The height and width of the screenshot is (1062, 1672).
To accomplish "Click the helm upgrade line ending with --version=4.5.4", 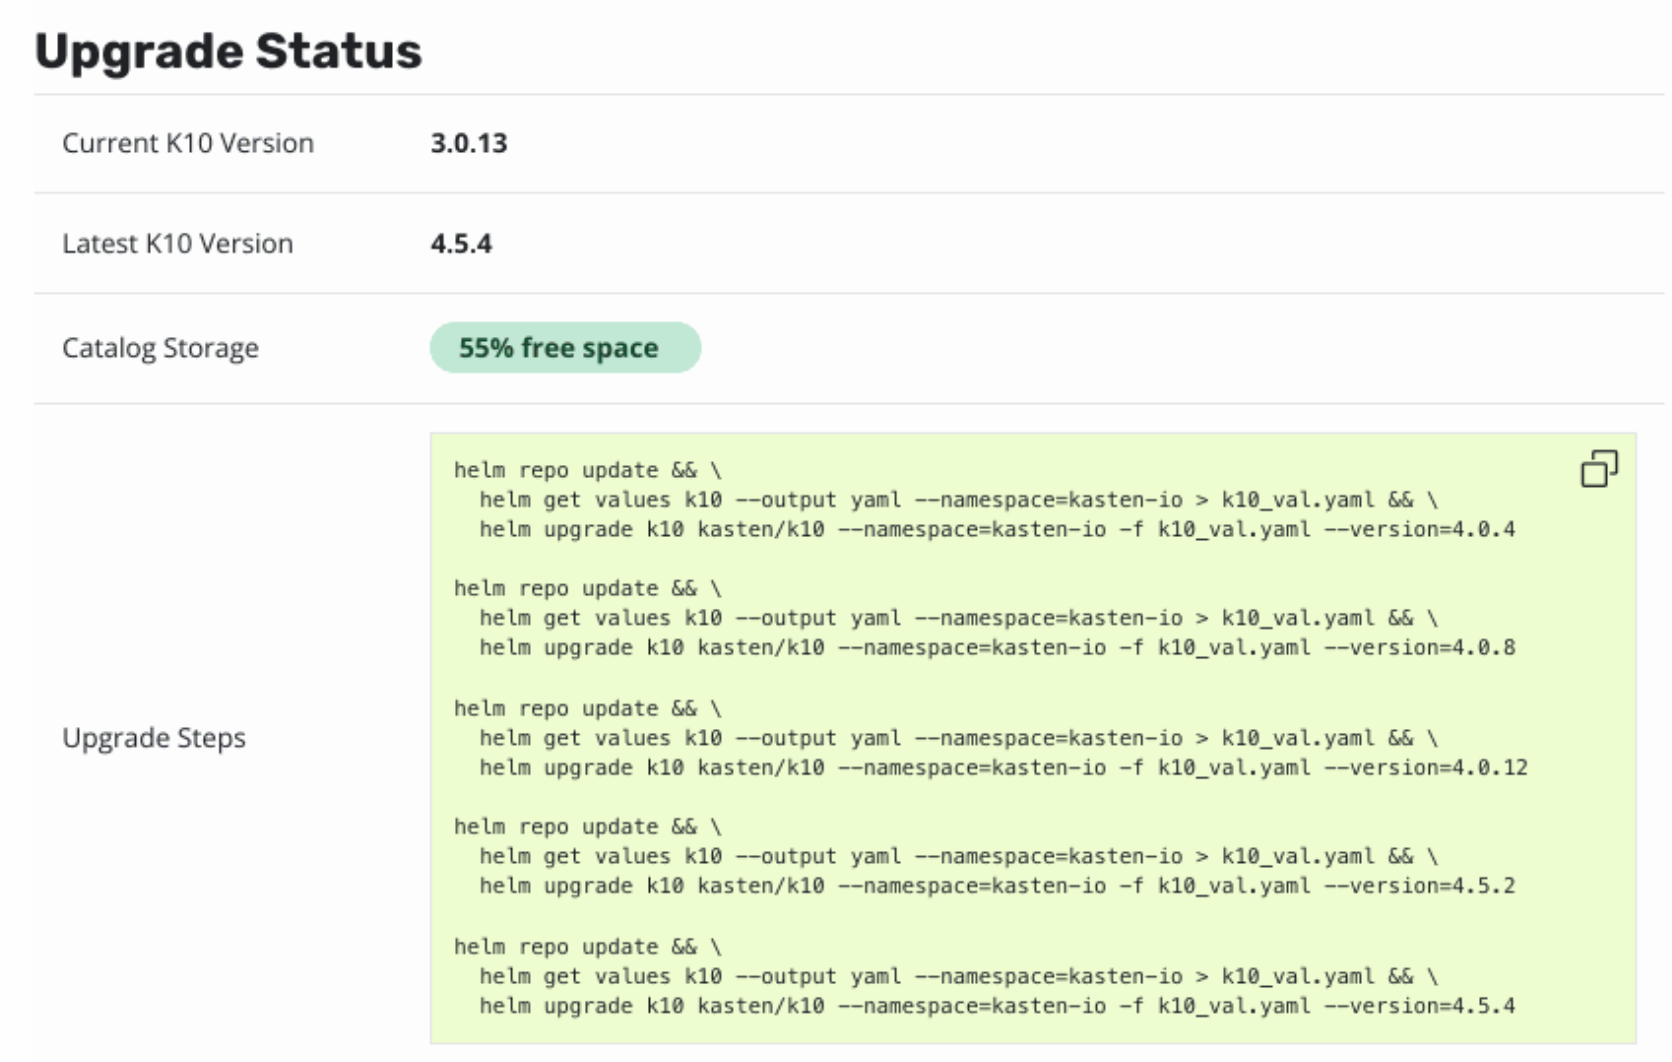I will click(996, 1005).
